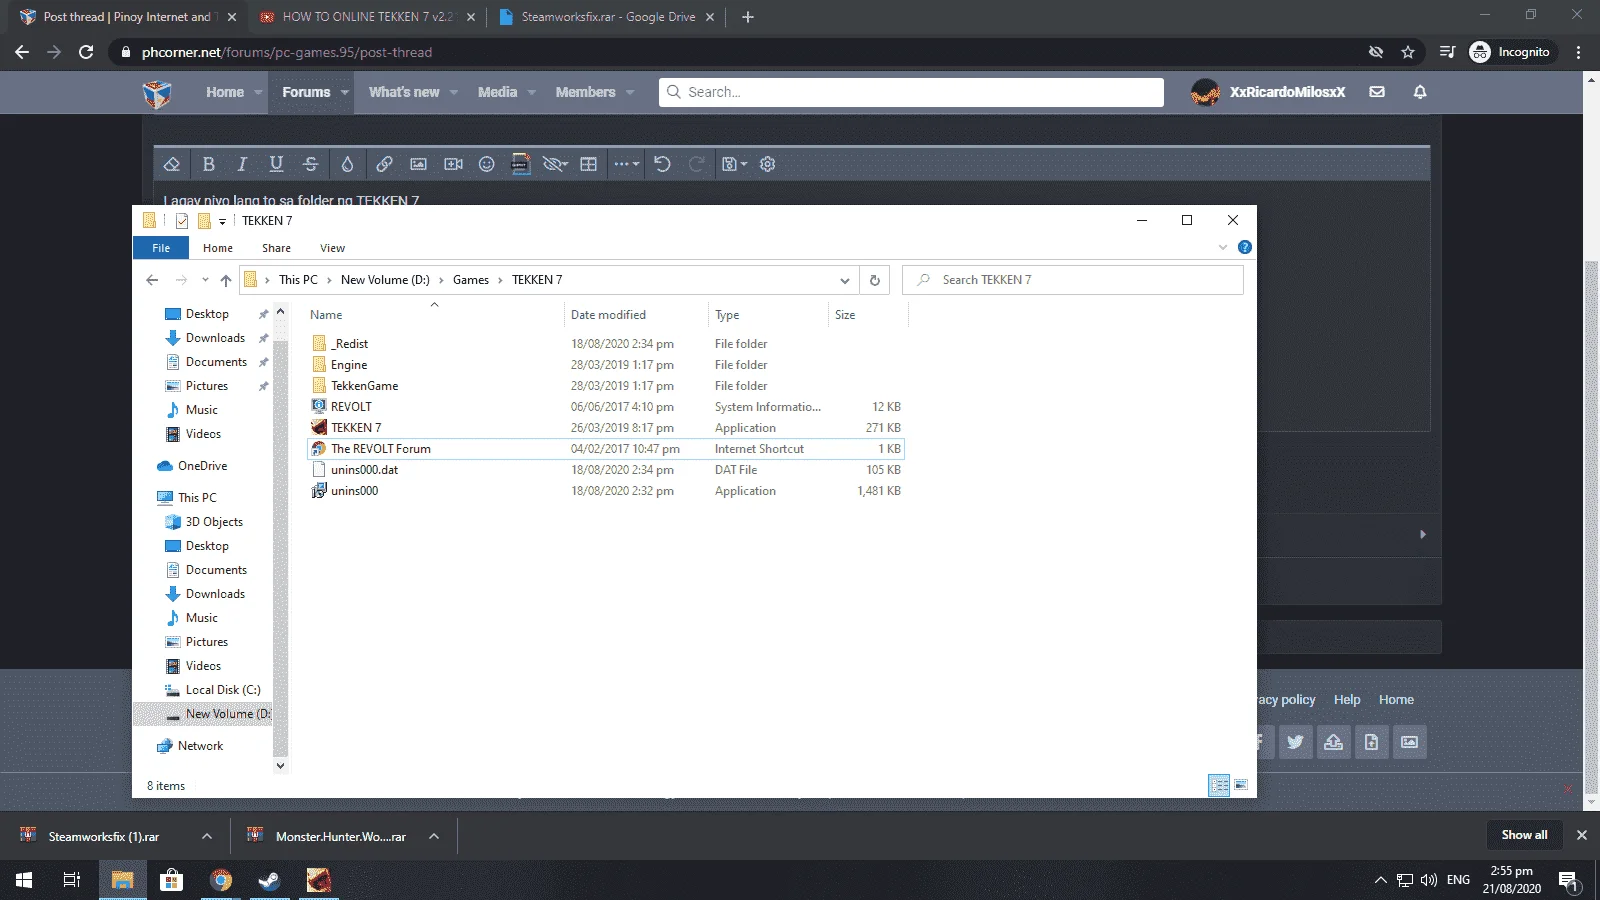Click the eraser remove-formatting icon
1600x900 pixels.
172,164
